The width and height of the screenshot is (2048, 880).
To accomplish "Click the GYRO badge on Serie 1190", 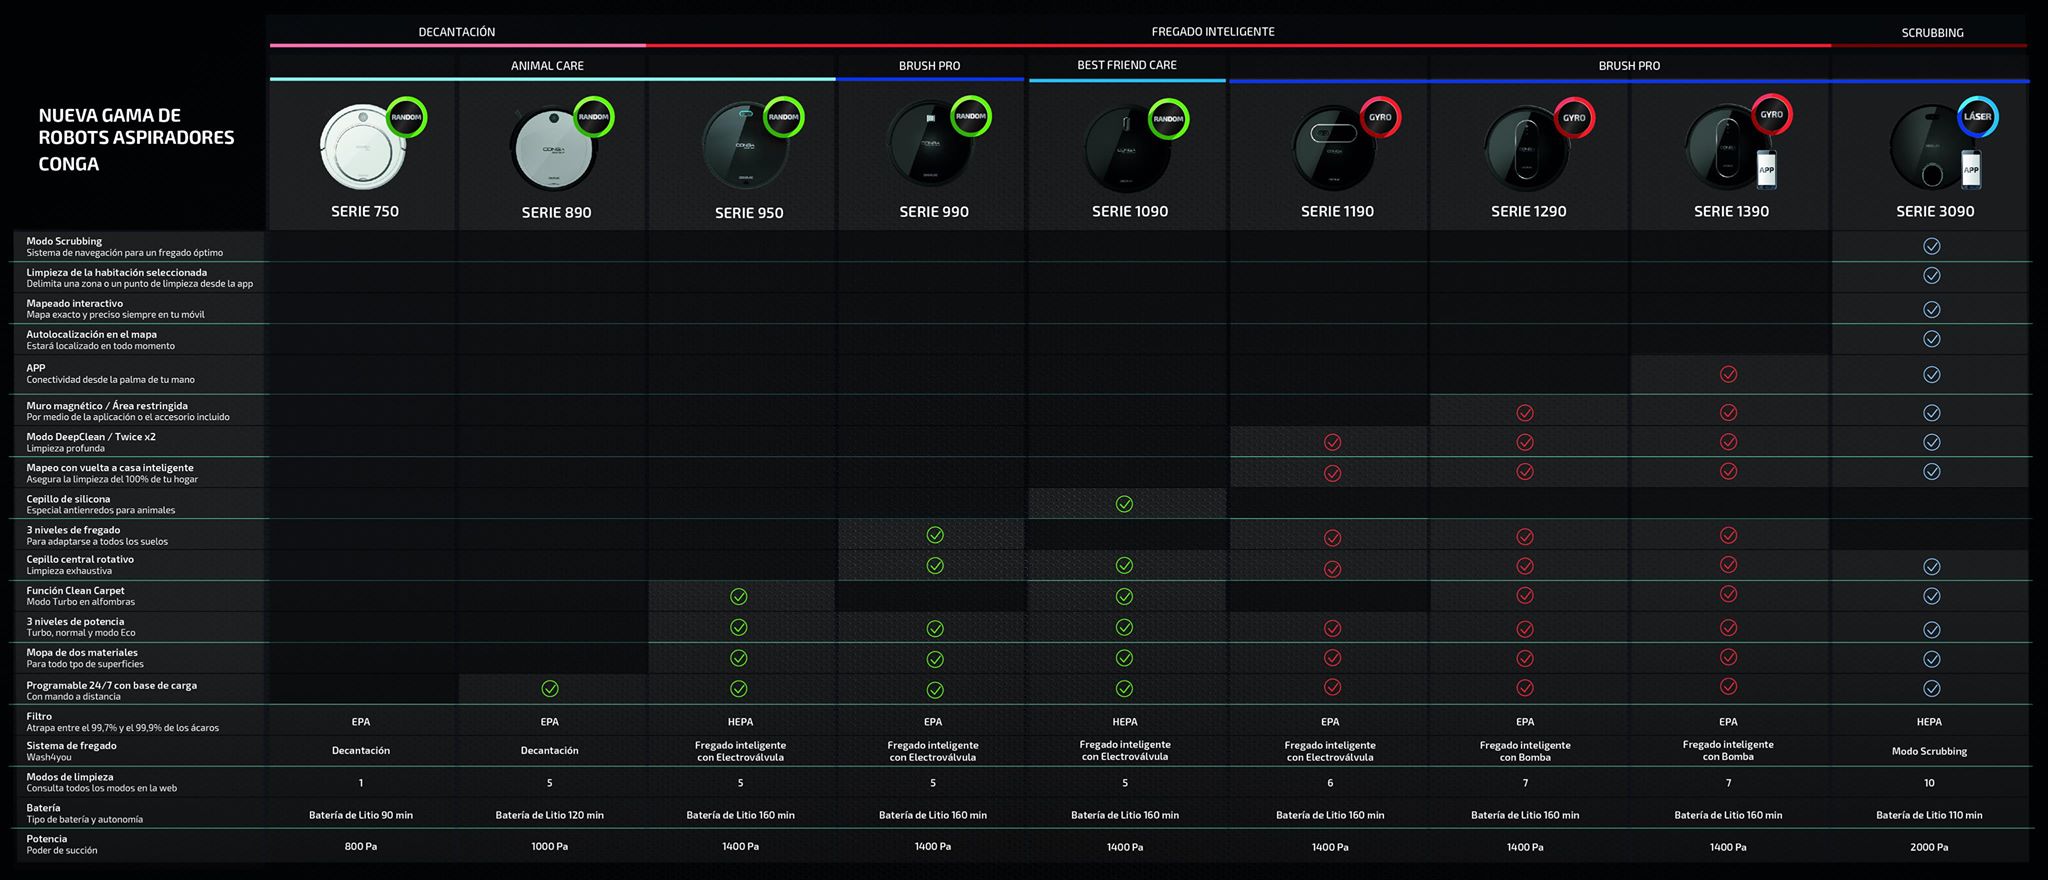I will (x=1380, y=117).
